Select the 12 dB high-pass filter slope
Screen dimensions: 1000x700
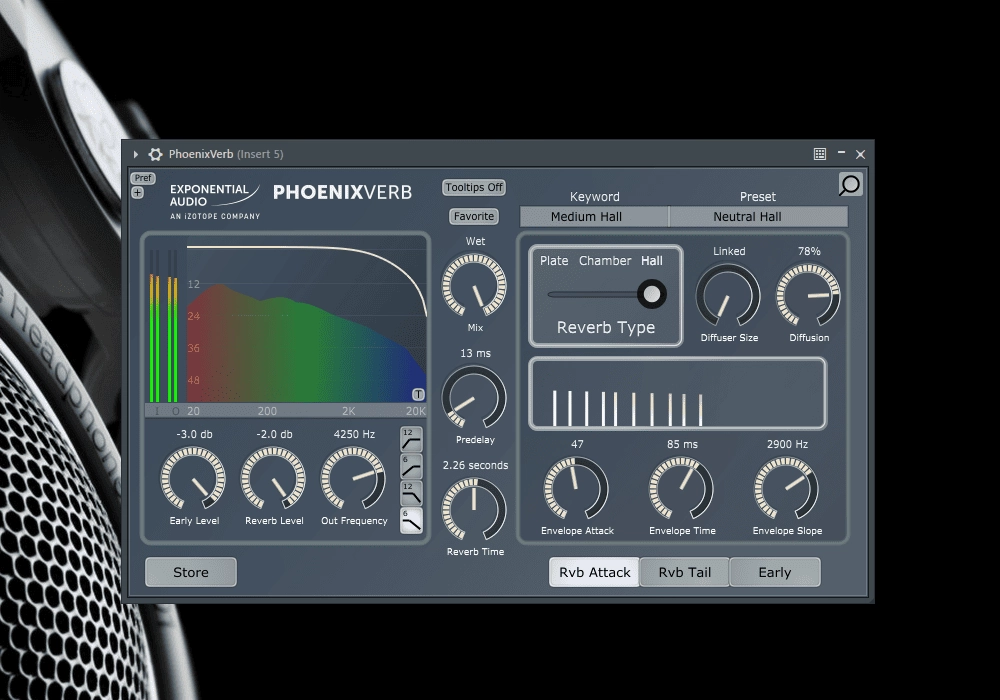click(x=411, y=439)
